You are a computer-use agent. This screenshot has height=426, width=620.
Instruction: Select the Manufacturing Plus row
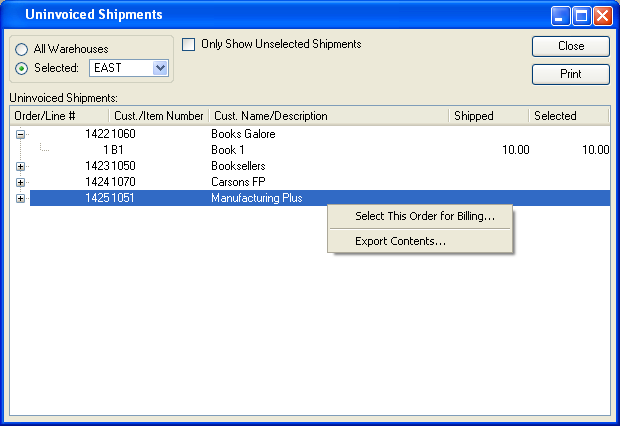coord(320,198)
